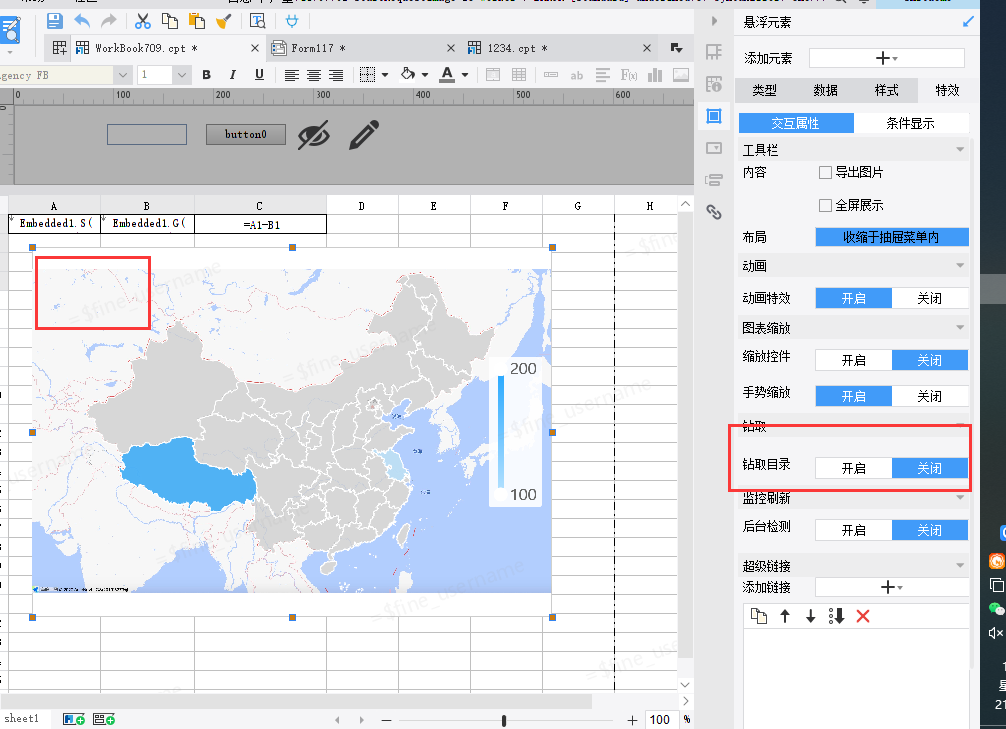Image resolution: width=1006 pixels, height=729 pixels.
Task: Activate the format painter brush
Action: click(223, 21)
